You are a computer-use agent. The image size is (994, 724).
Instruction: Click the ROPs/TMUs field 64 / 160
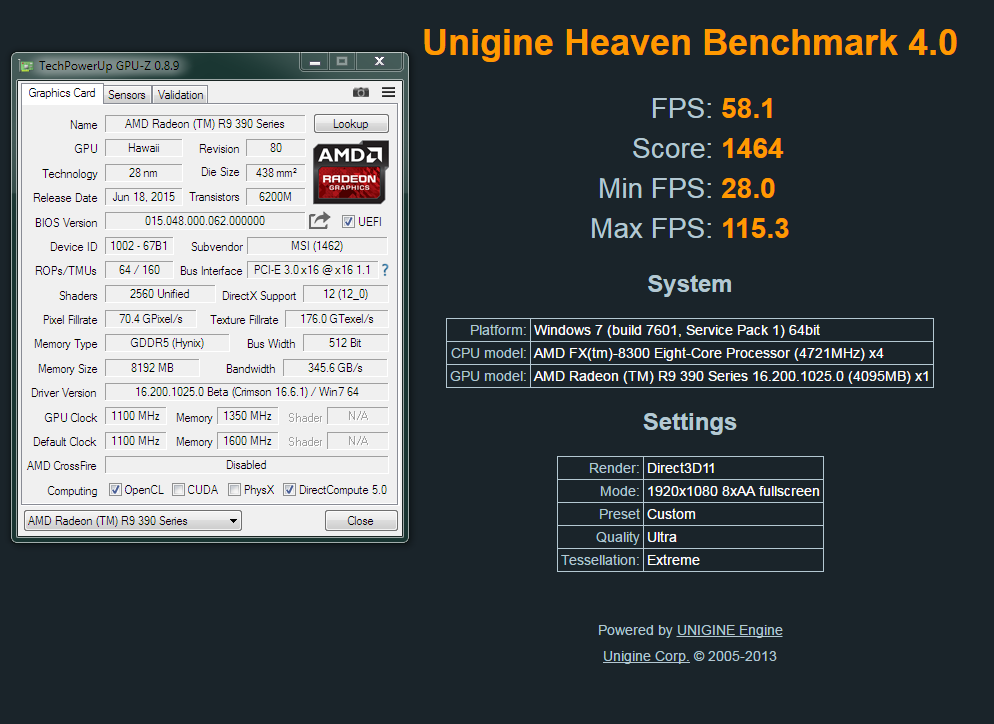pos(139,269)
